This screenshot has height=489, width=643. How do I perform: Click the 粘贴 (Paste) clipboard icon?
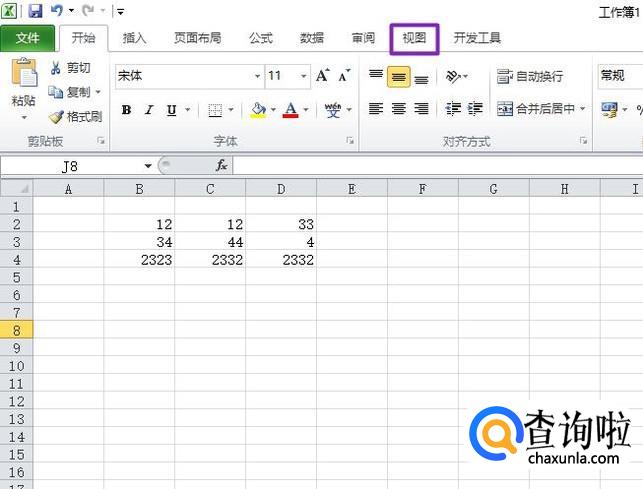point(23,73)
